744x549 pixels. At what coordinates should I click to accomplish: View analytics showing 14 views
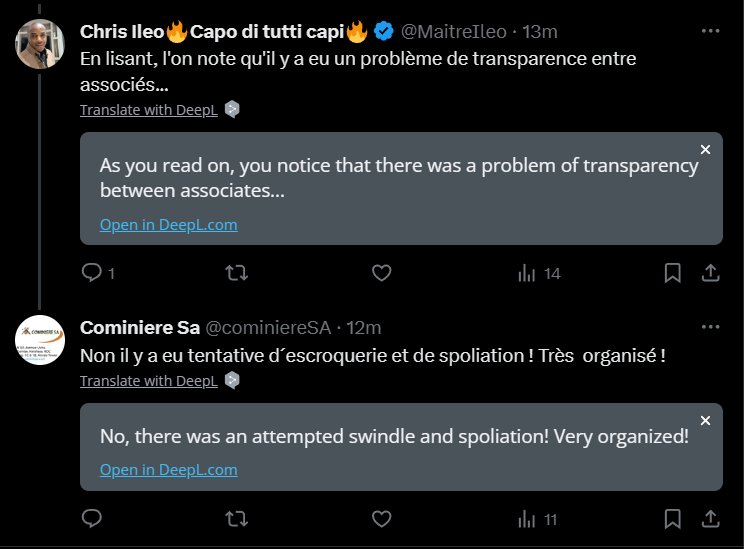coord(539,273)
